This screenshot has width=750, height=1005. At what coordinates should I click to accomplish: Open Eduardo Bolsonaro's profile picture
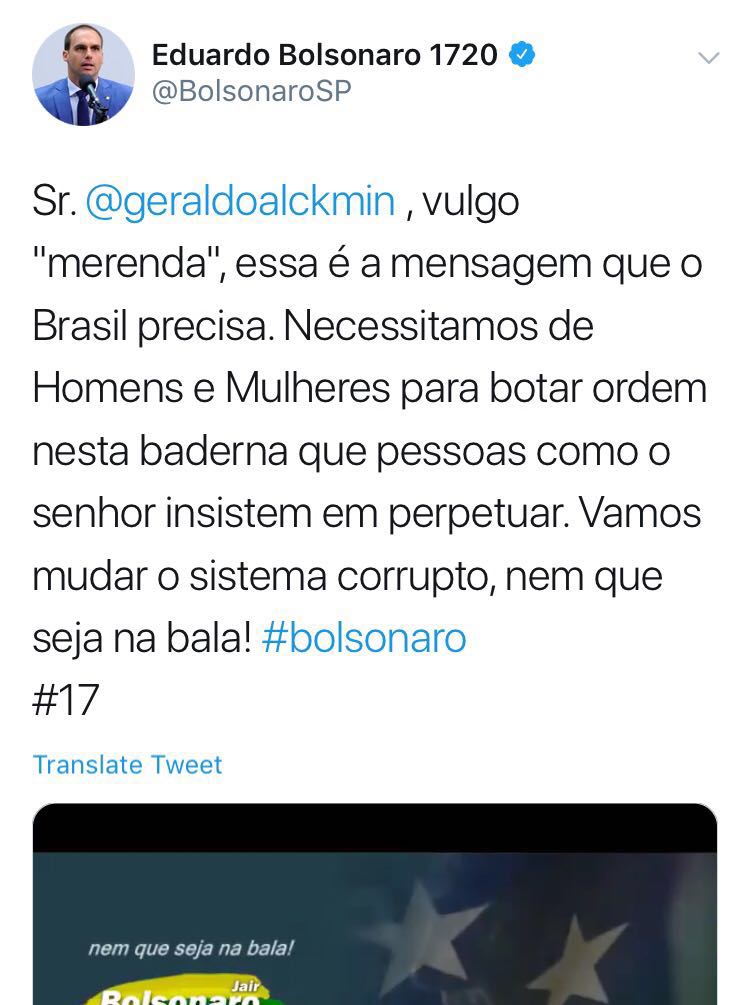point(83,75)
